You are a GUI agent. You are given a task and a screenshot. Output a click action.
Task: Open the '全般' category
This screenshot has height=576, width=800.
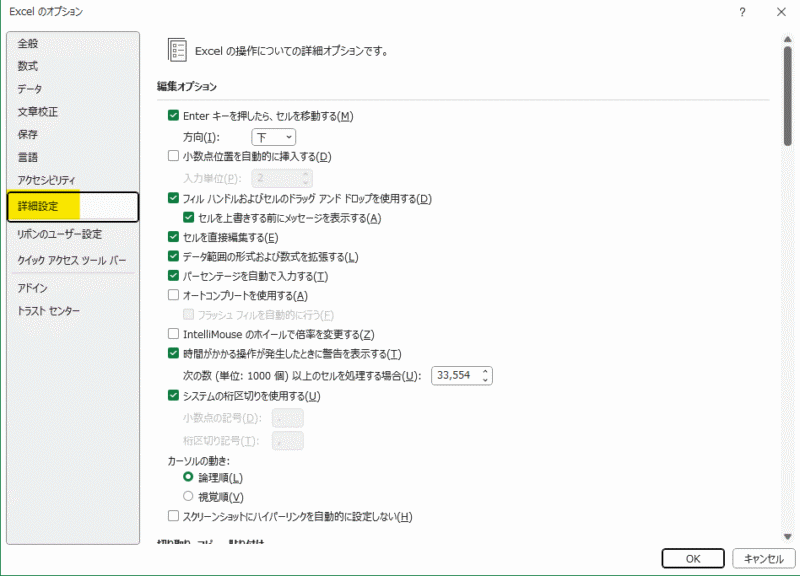pyautogui.click(x=73, y=43)
